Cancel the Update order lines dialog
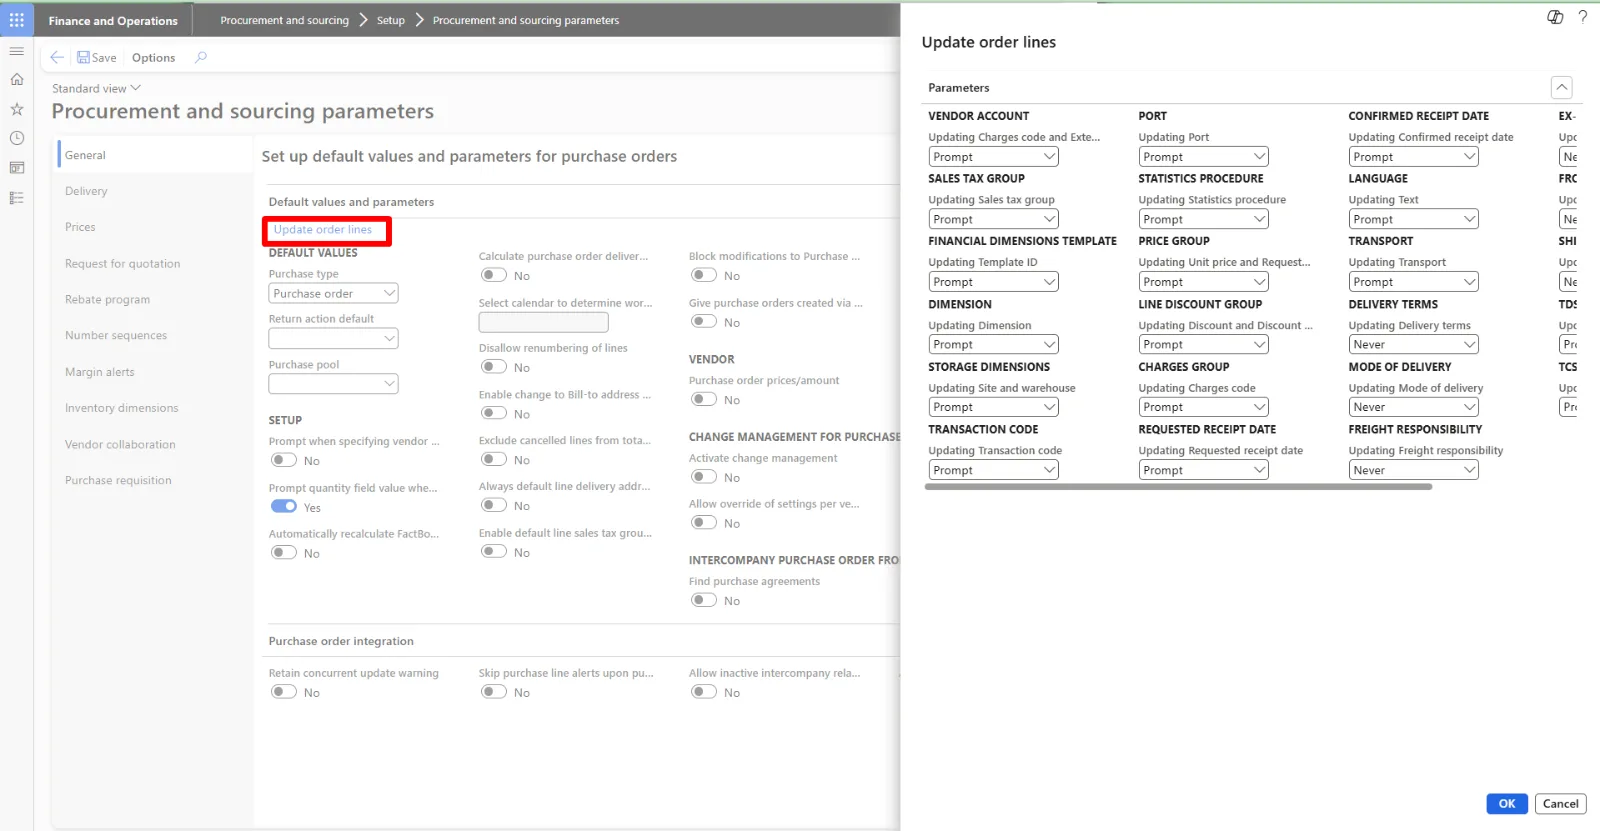 (x=1560, y=803)
